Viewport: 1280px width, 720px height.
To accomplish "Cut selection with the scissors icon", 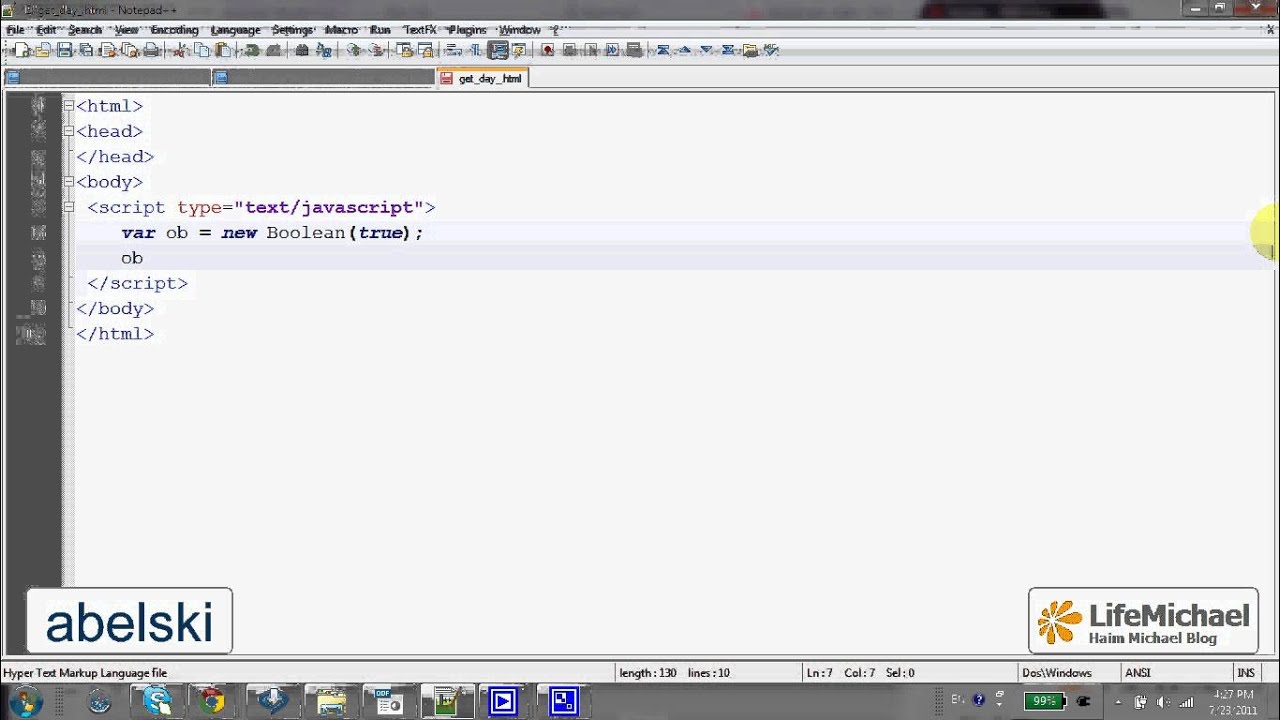I will [x=179, y=50].
